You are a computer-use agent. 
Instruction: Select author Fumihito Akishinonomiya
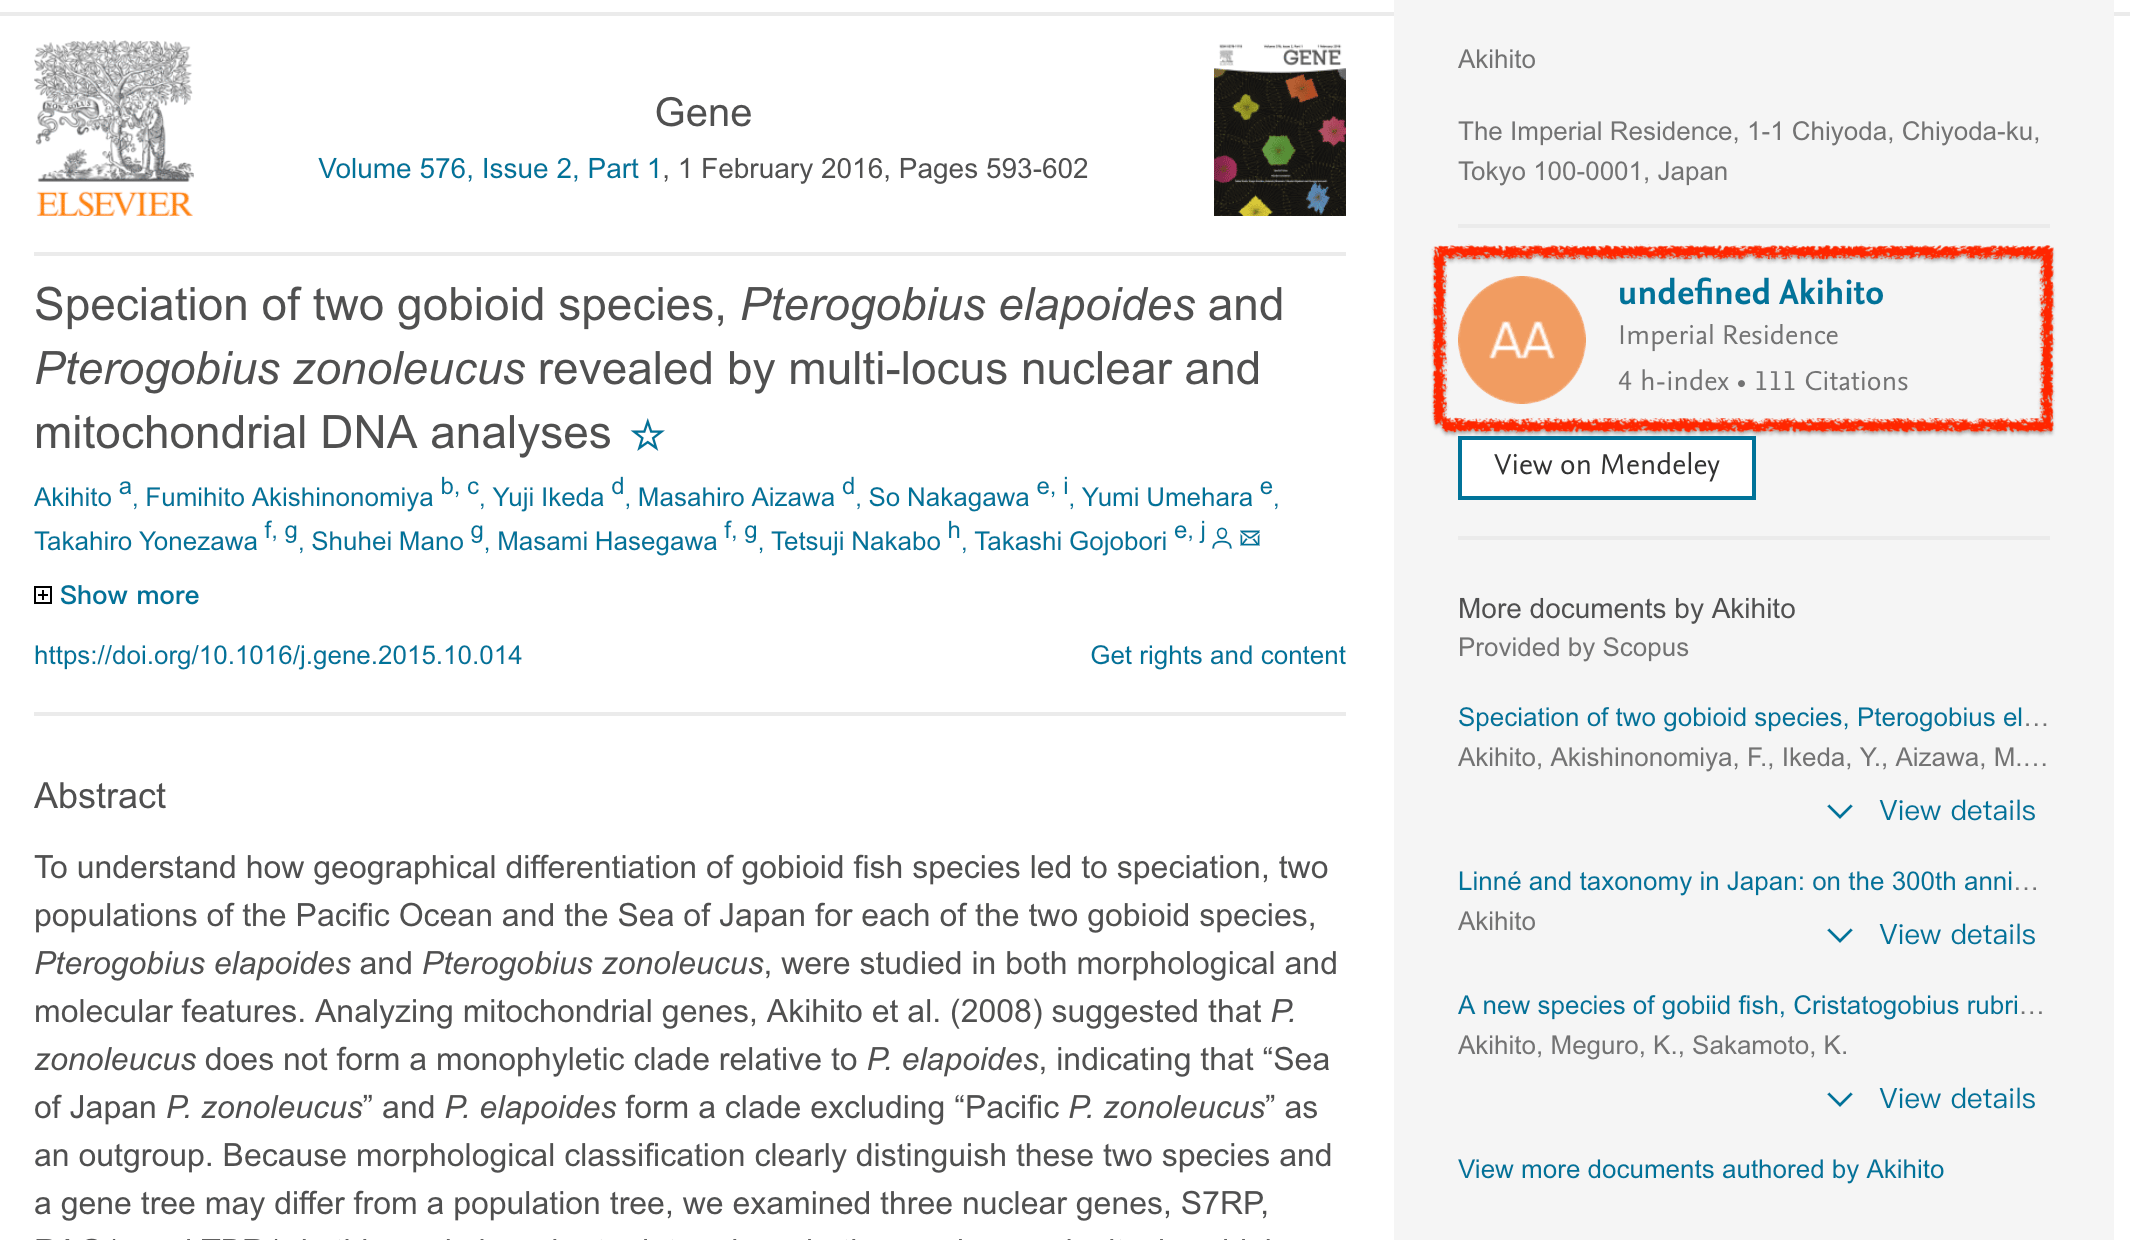pos(289,497)
